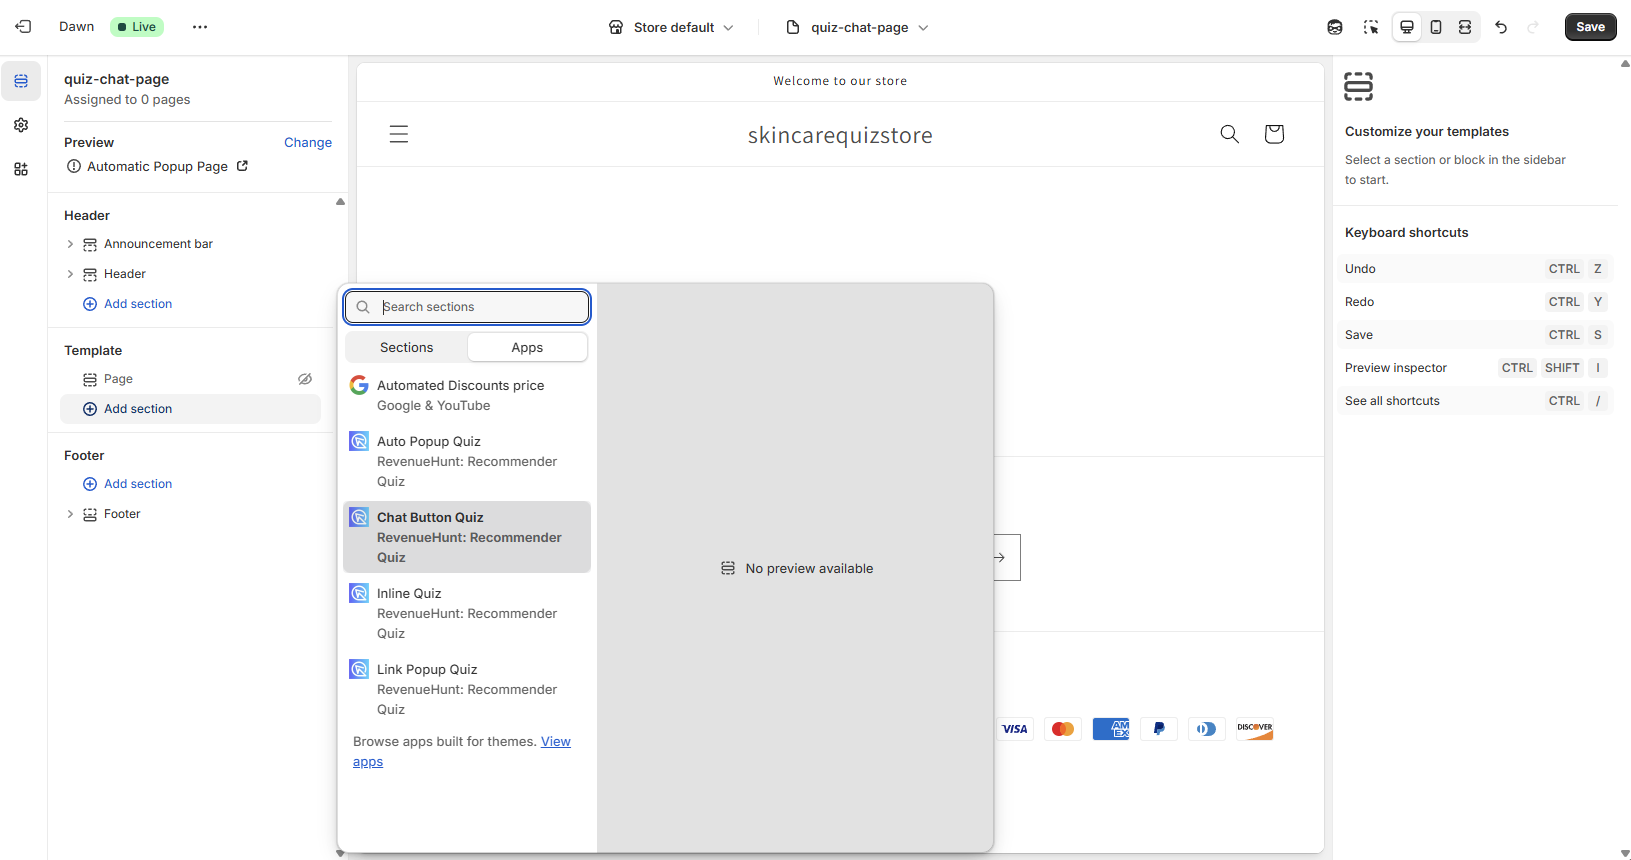Toggle visibility of the Page section
Viewport: 1631px width, 860px height.
(x=305, y=379)
